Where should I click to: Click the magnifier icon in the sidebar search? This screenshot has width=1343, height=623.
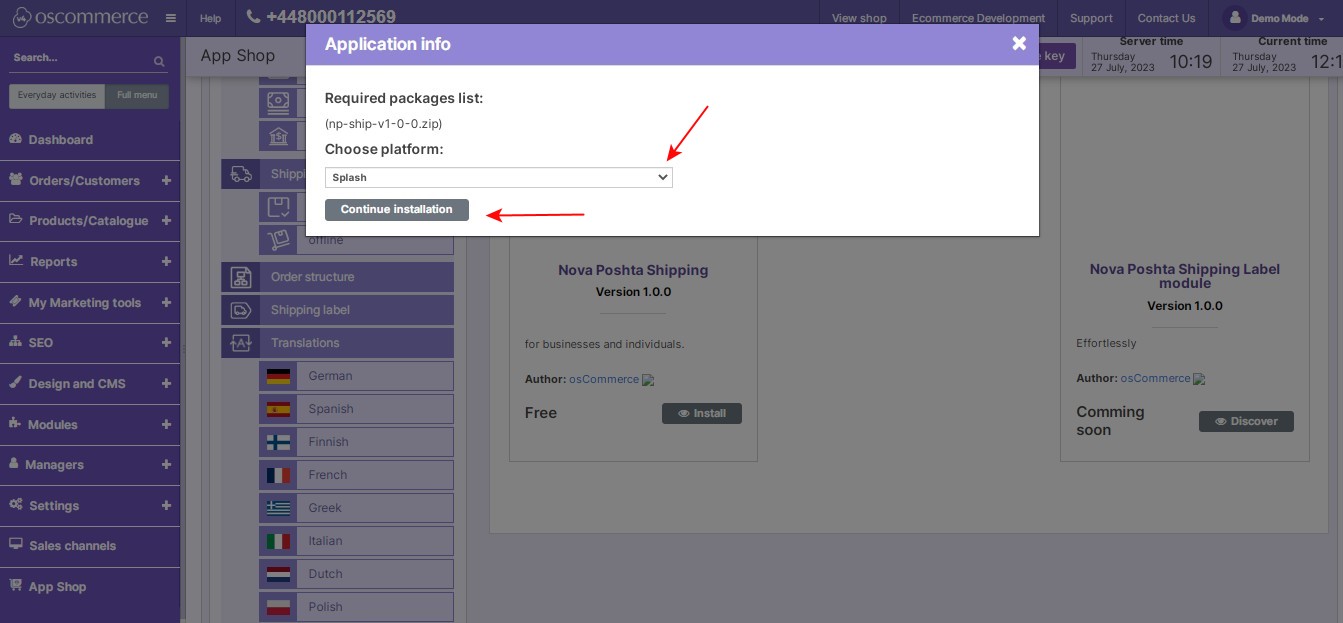point(159,61)
